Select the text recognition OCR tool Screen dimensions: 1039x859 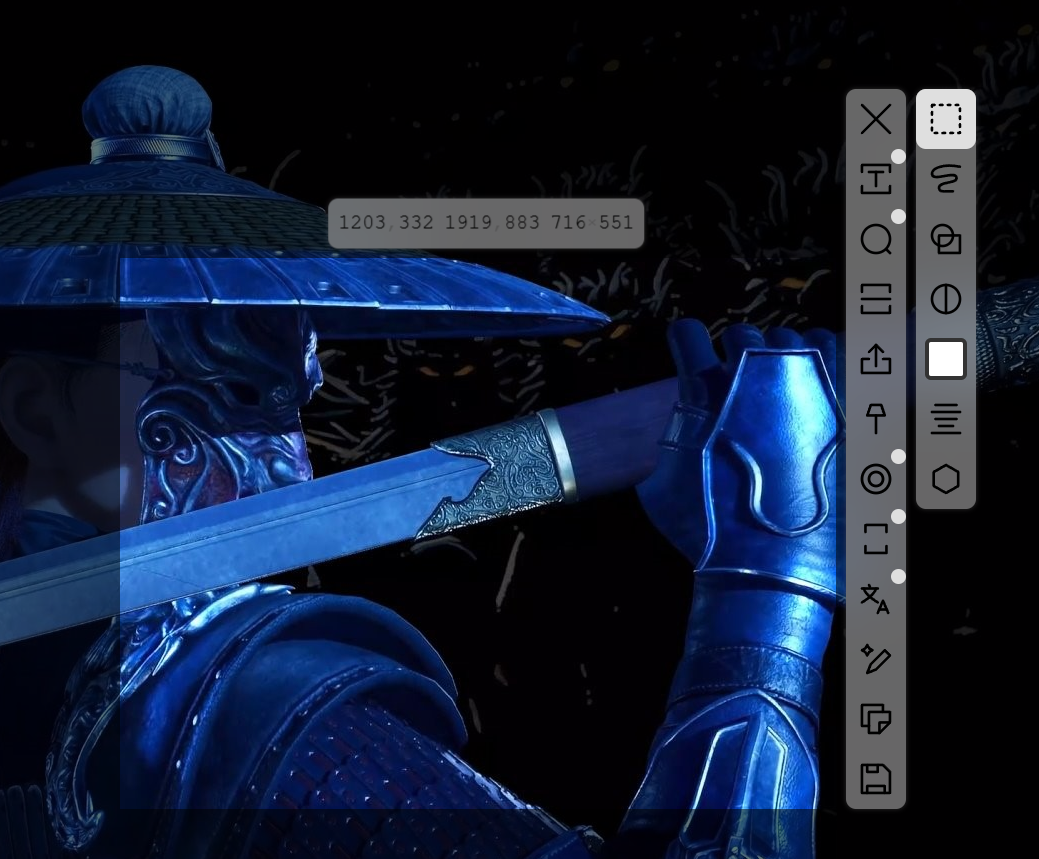(876, 180)
